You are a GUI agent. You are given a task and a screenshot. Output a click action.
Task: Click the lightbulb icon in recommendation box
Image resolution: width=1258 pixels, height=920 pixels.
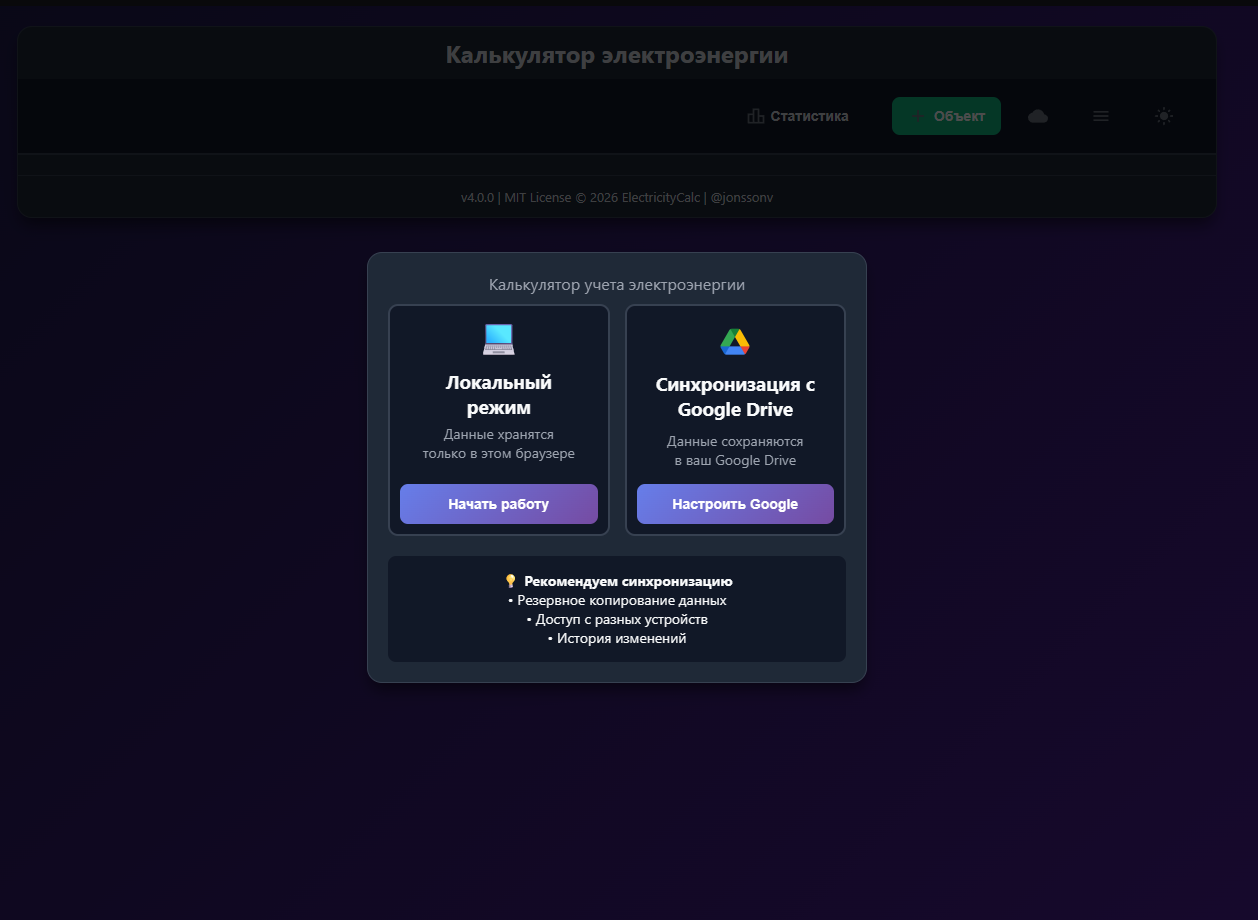(x=510, y=580)
